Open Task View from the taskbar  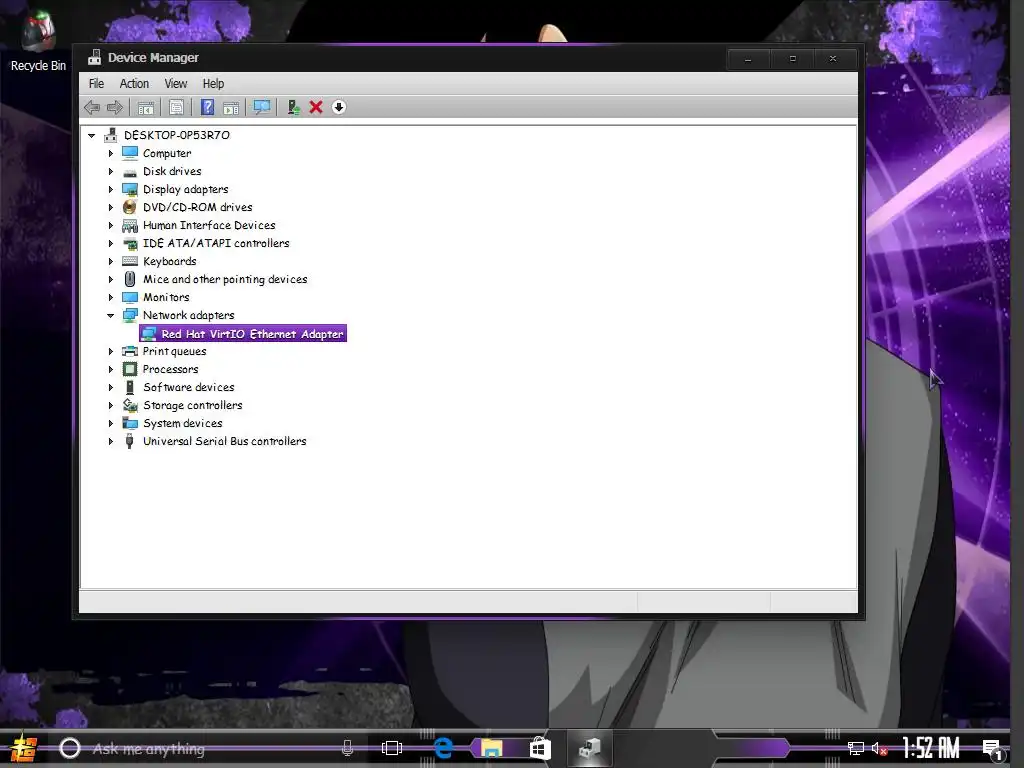pos(392,748)
